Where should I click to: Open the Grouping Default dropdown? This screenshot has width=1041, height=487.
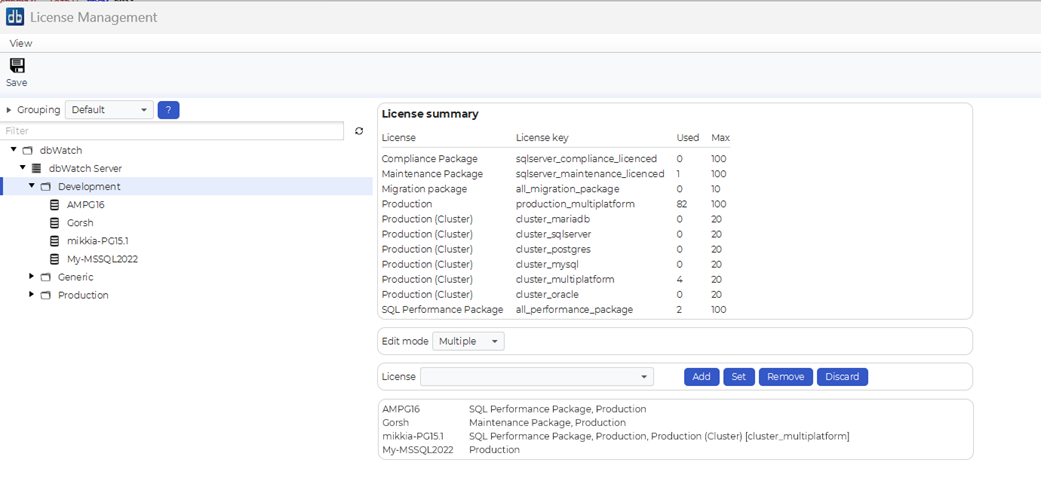[110, 110]
